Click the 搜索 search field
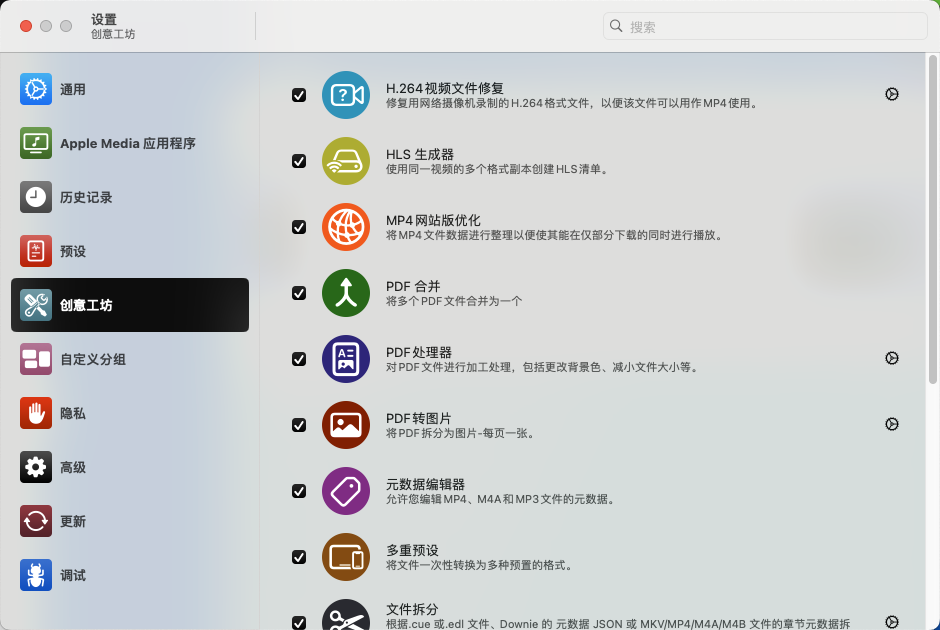Viewport: 940px width, 630px height. (x=764, y=26)
